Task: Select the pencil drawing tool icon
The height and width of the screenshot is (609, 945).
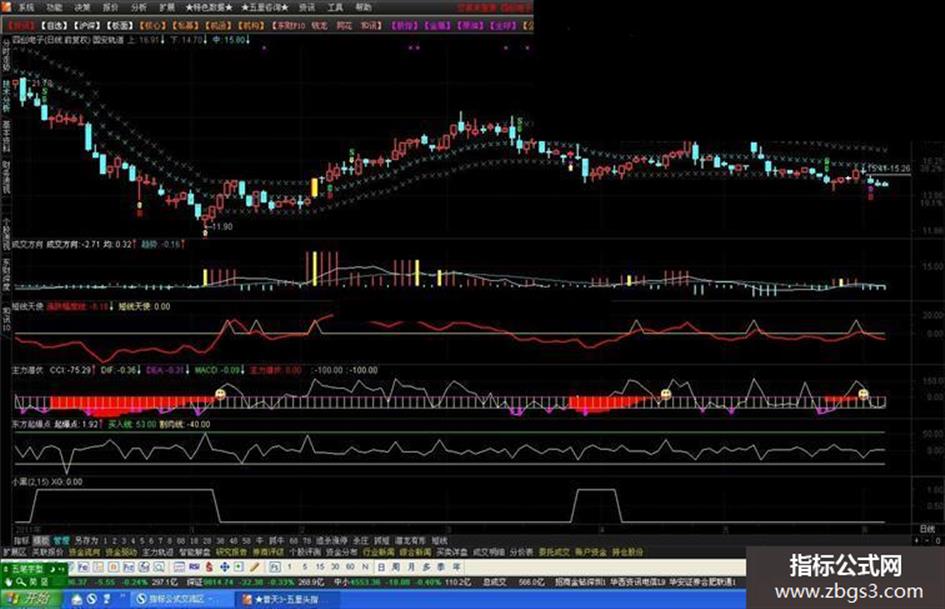Action: click(x=254, y=567)
